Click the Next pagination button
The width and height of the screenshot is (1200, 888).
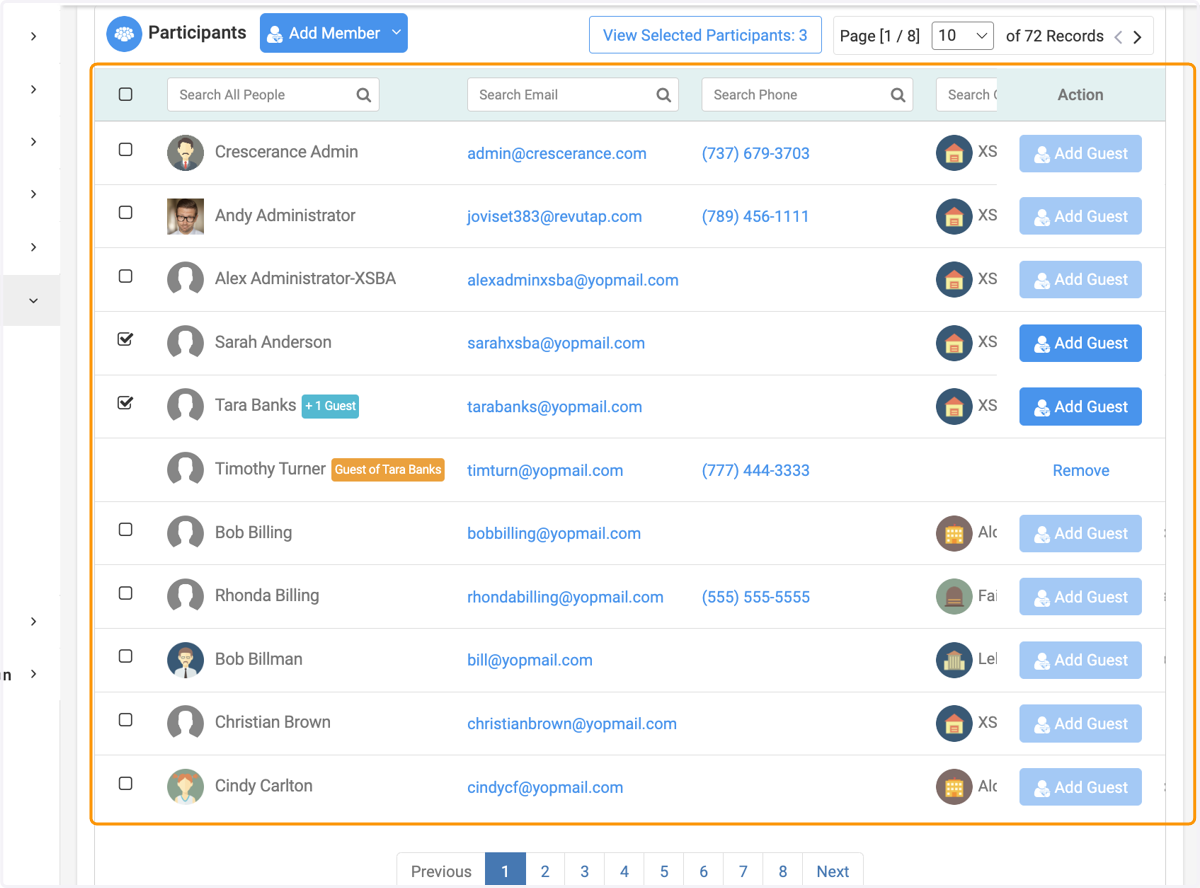coord(832,870)
